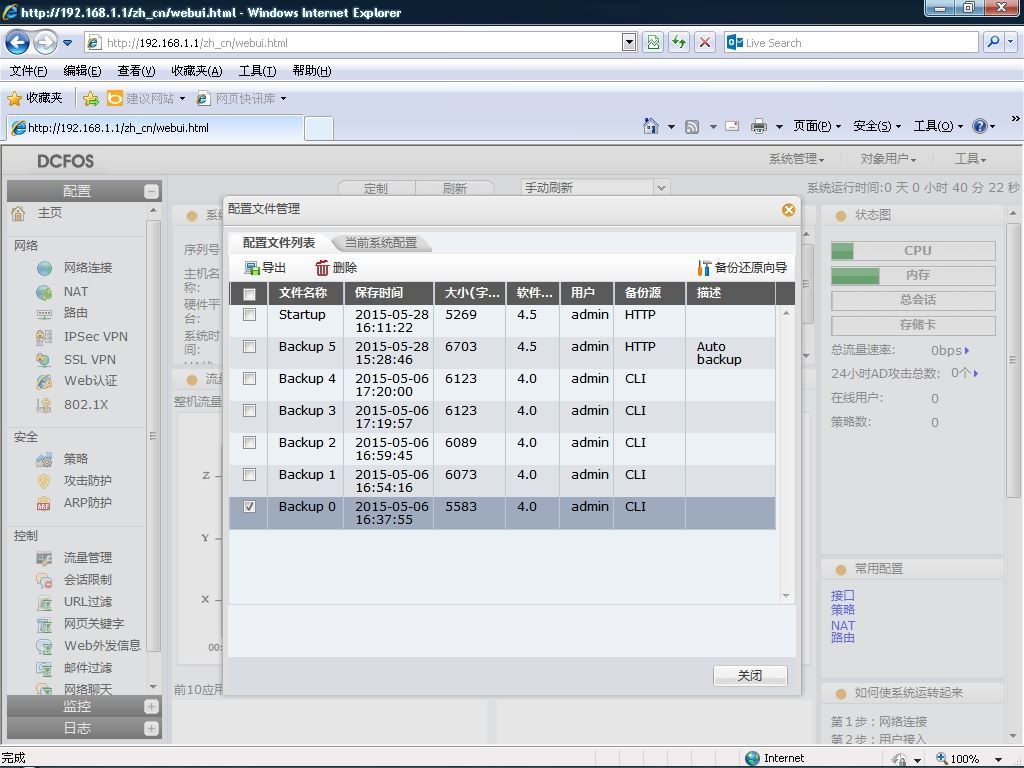Close the config file dialog with the orange X
The height and width of the screenshot is (768, 1024).
tap(788, 209)
